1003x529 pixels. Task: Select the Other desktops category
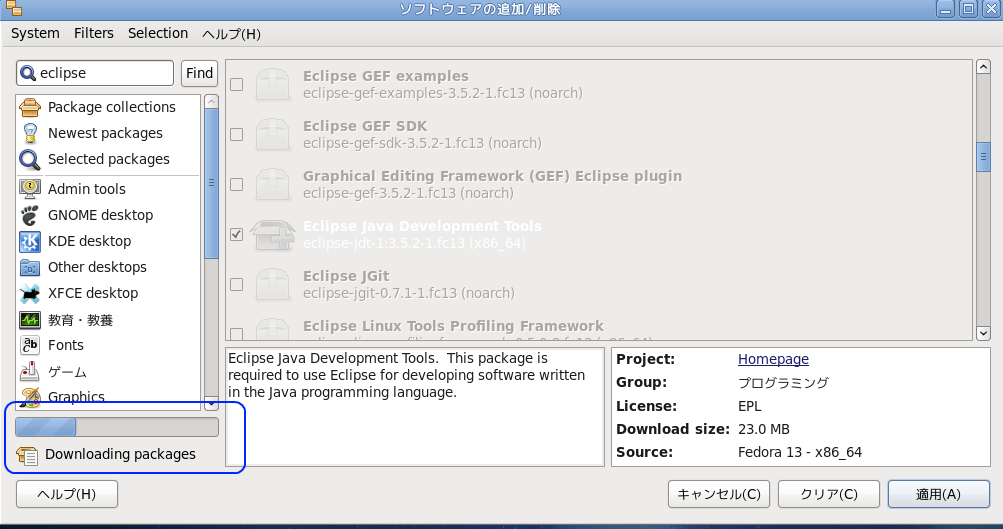click(97, 267)
